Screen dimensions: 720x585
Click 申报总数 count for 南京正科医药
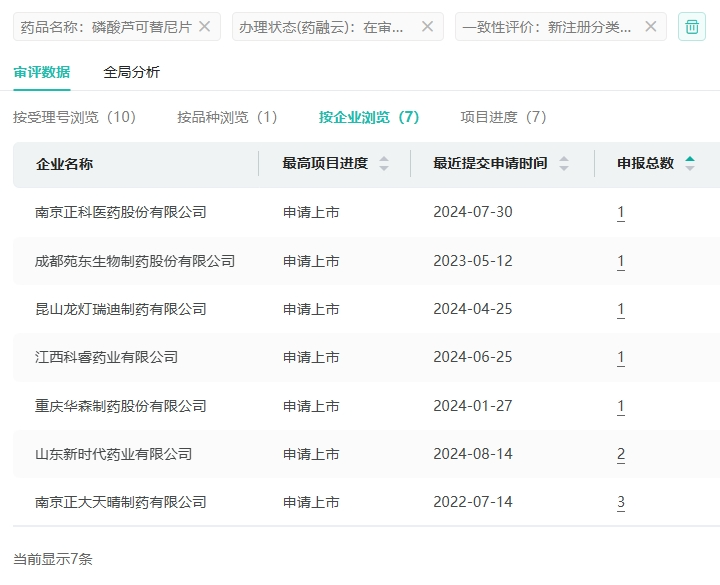(x=621, y=212)
